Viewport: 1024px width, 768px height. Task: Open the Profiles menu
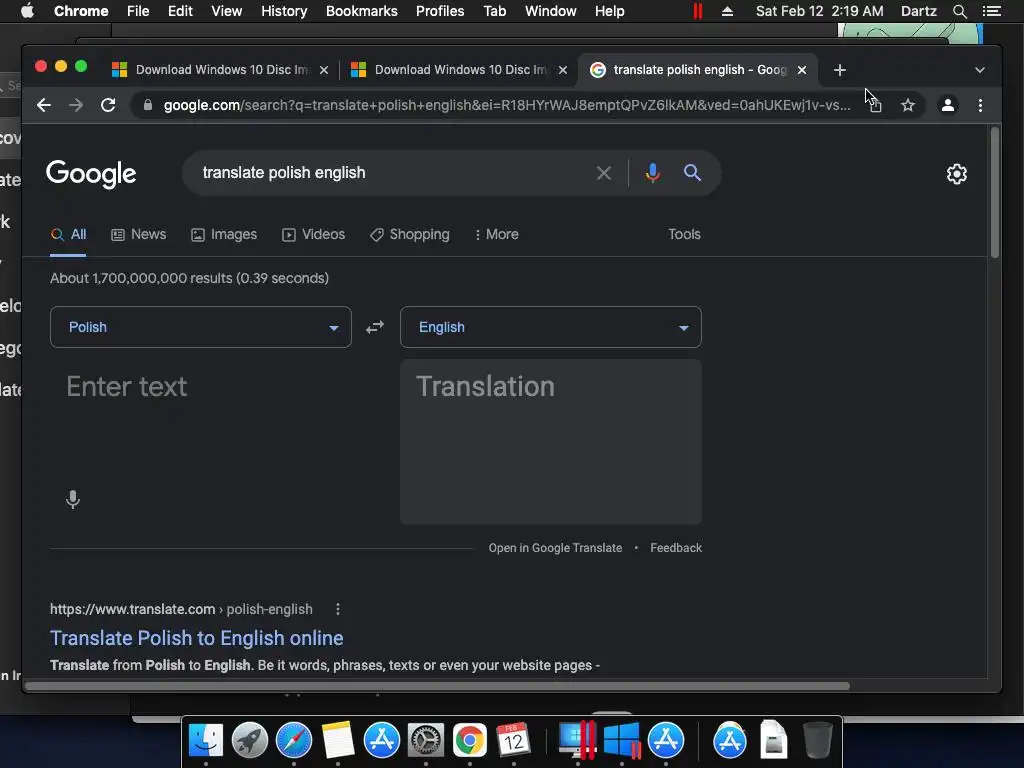pyautogui.click(x=440, y=11)
